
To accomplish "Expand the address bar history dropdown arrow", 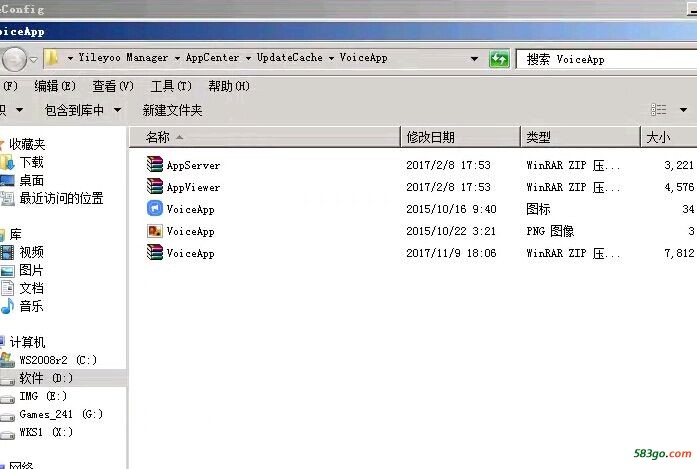I will pos(474,59).
